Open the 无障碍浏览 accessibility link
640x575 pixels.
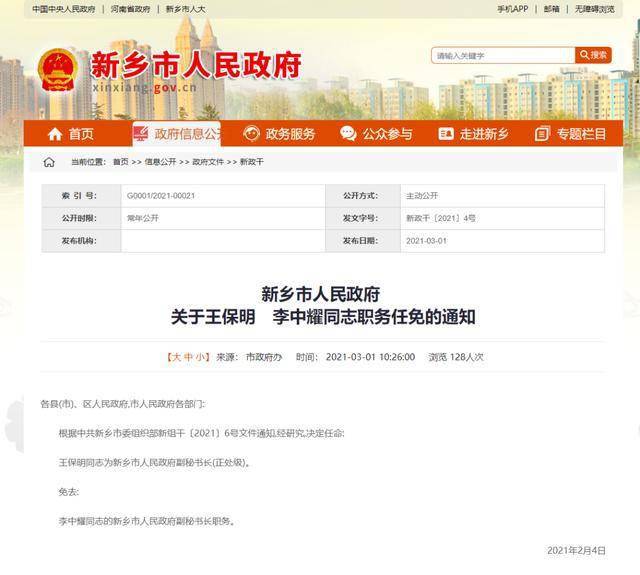click(594, 9)
